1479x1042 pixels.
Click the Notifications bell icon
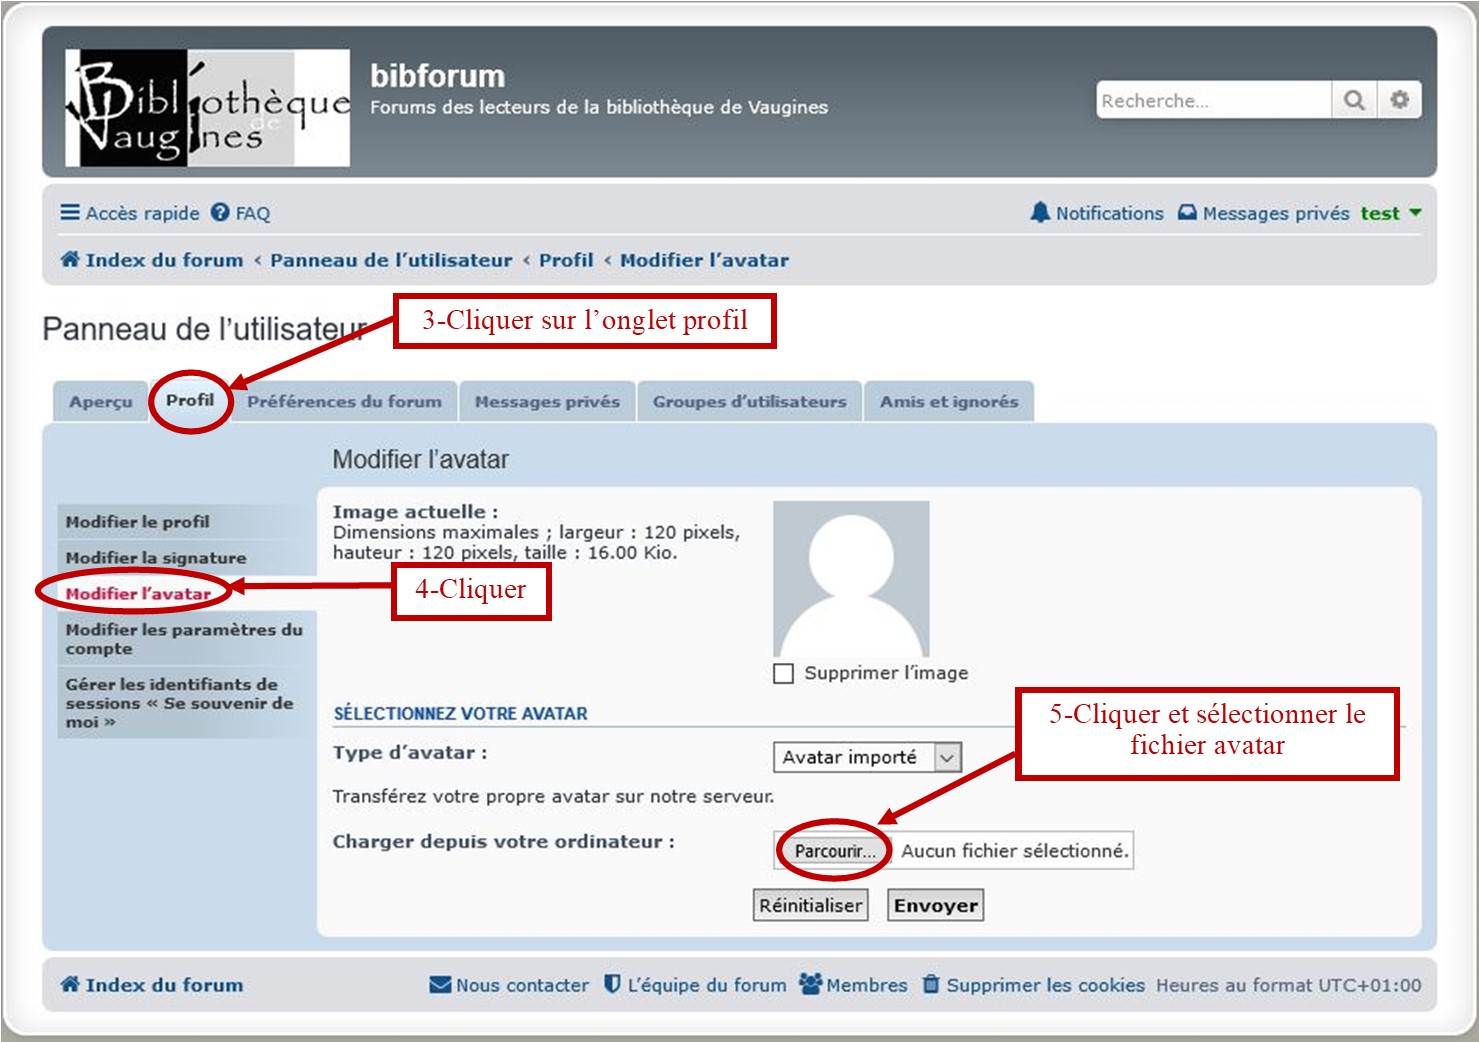point(1040,213)
